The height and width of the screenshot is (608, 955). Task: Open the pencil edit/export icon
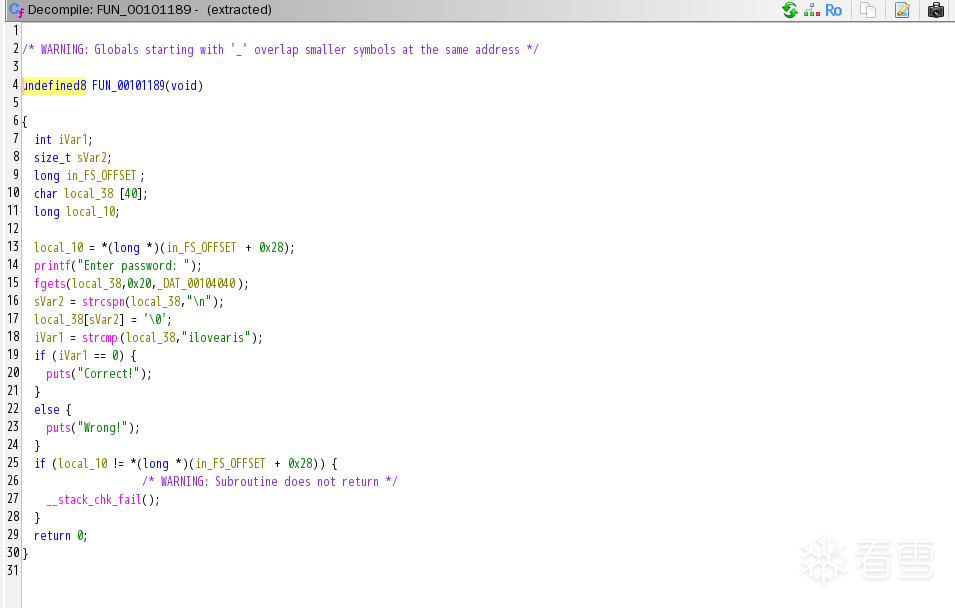click(x=902, y=10)
